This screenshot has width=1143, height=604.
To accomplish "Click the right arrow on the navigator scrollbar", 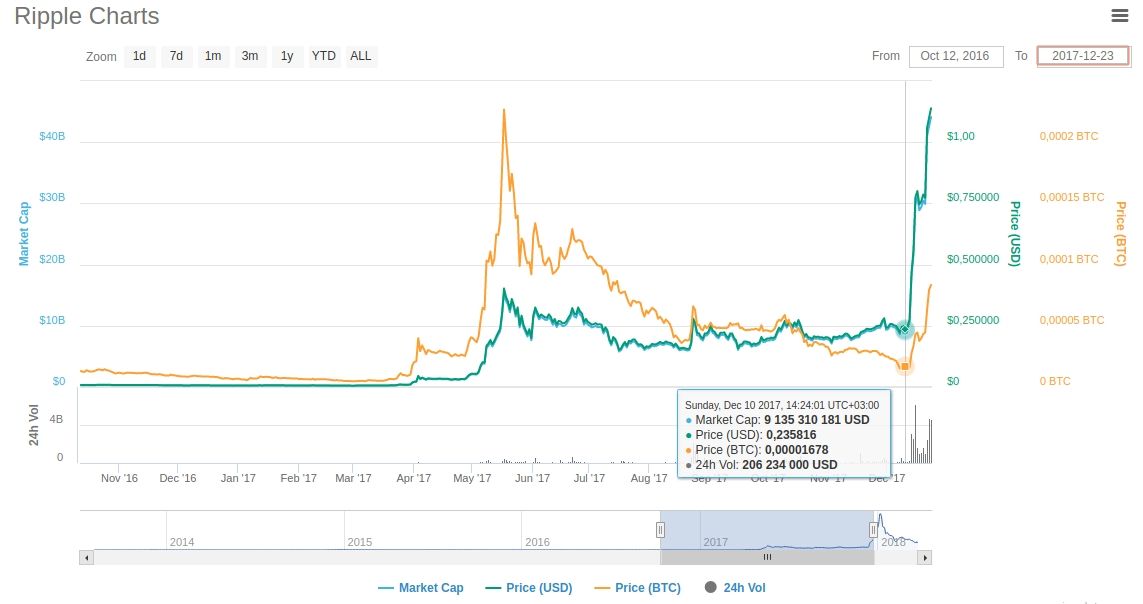I will 926,557.
